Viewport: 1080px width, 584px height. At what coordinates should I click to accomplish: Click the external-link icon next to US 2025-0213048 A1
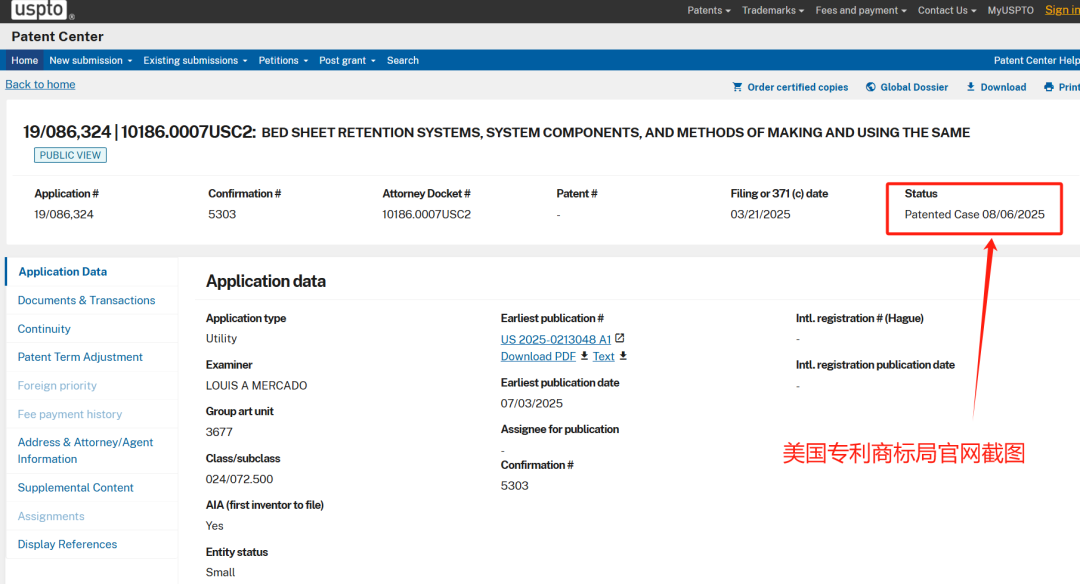click(619, 338)
